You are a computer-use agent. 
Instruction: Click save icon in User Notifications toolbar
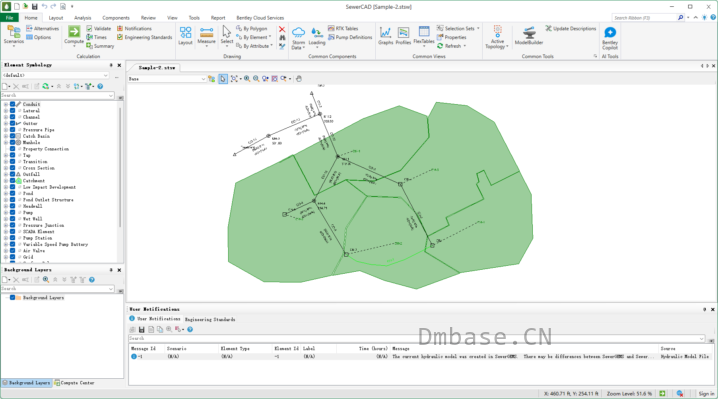(141, 329)
